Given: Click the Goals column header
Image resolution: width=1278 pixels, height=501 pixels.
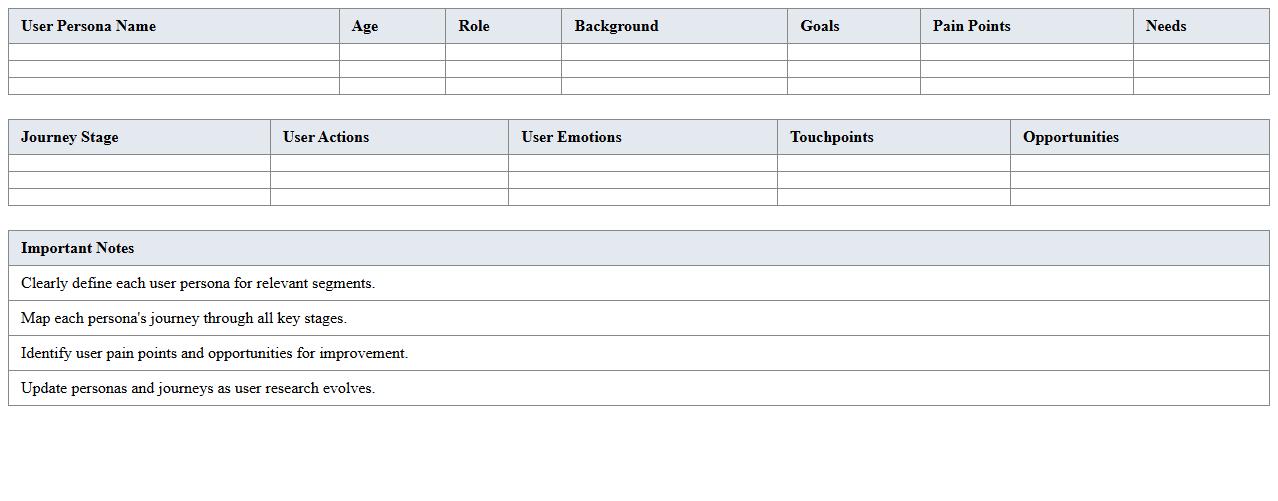Looking at the screenshot, I should (x=819, y=26).
